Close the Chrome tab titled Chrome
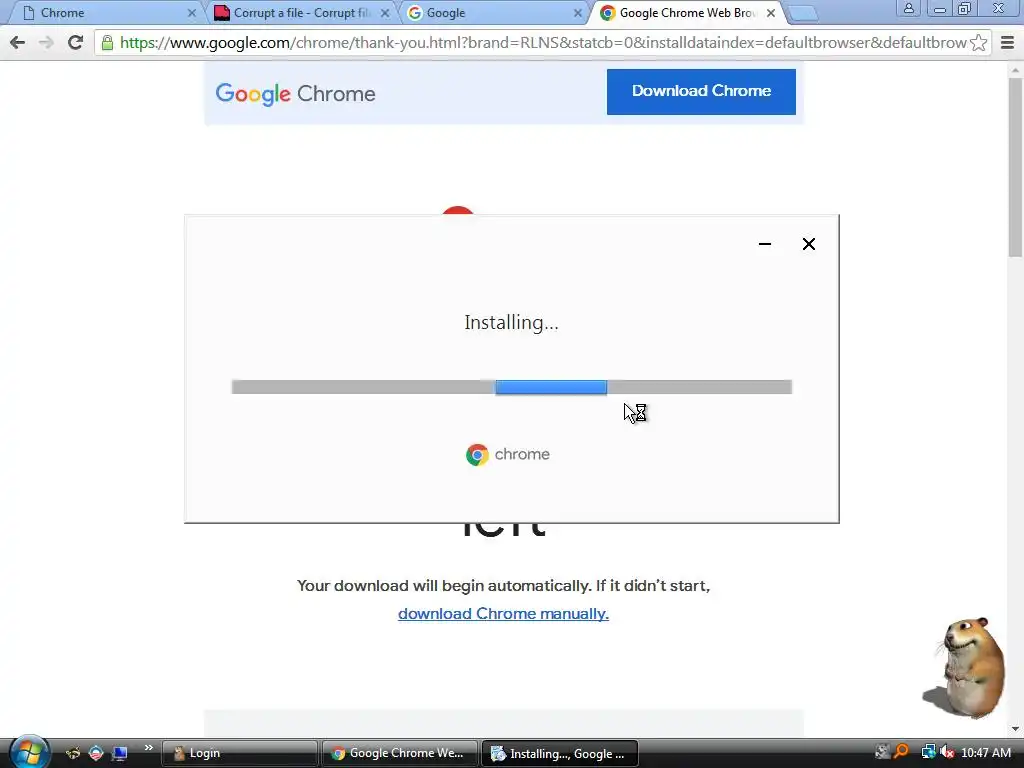The width and height of the screenshot is (1024, 768). 191,13
